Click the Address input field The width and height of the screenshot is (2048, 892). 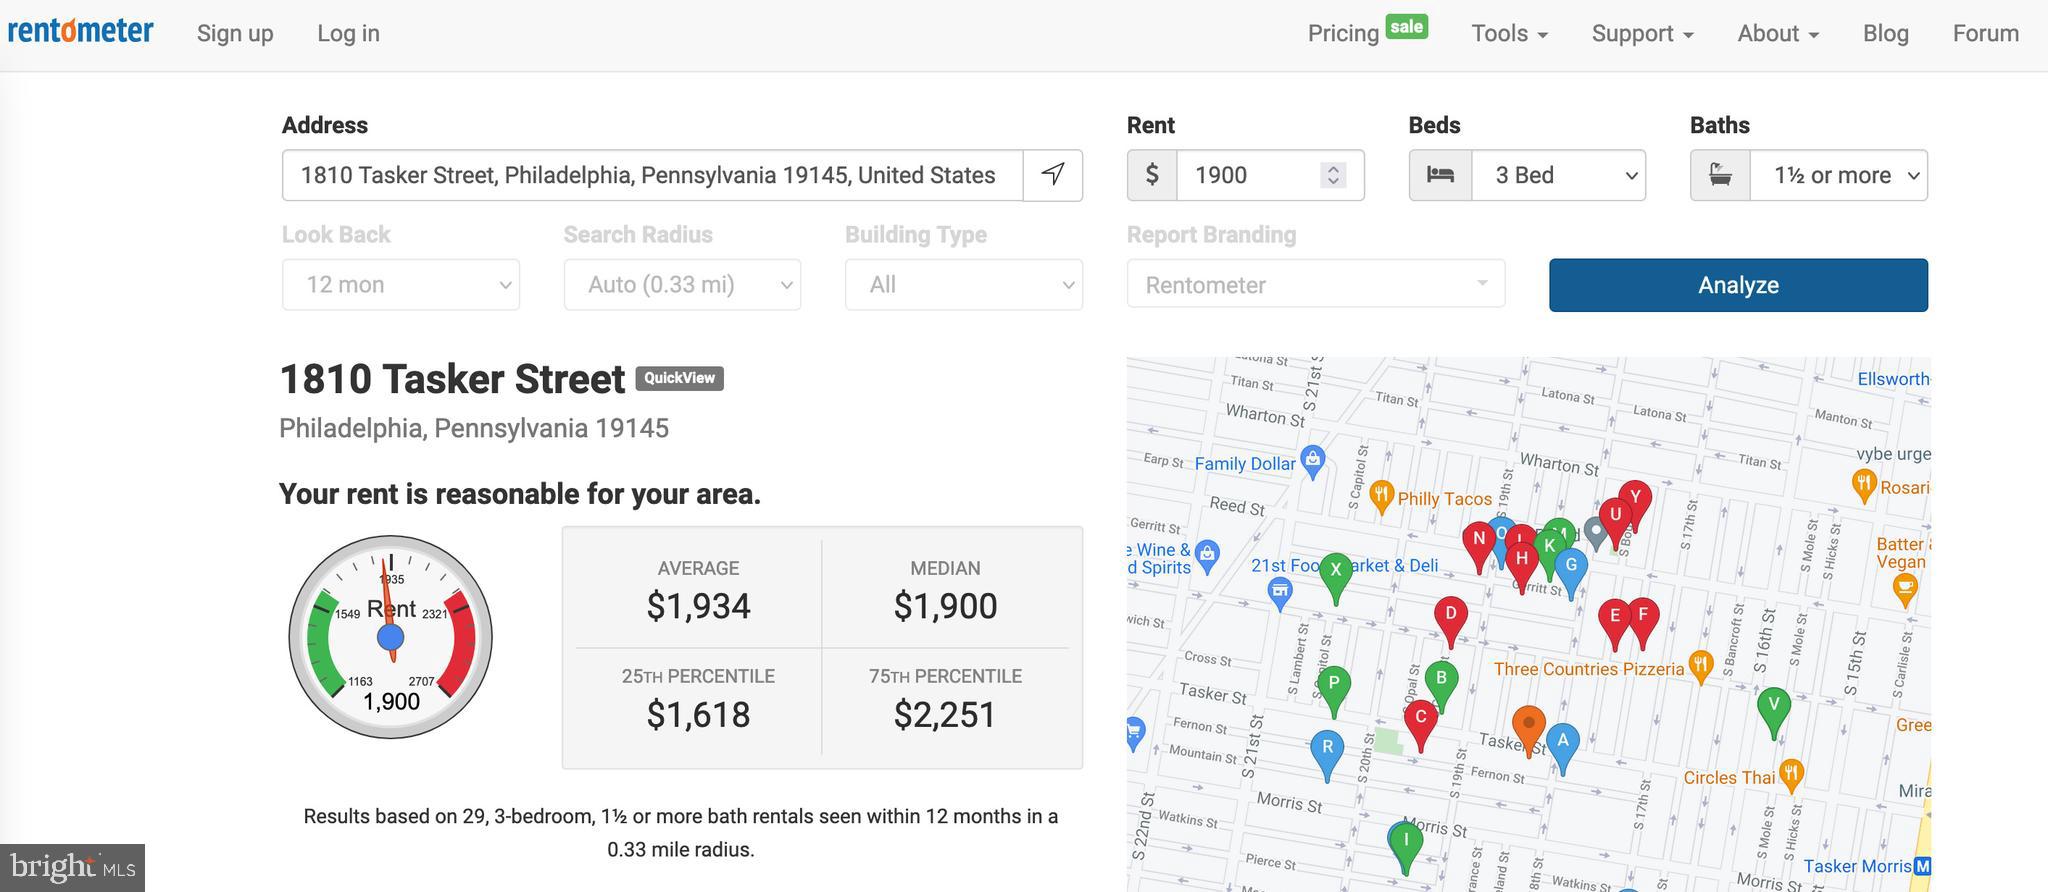pyautogui.click(x=652, y=175)
